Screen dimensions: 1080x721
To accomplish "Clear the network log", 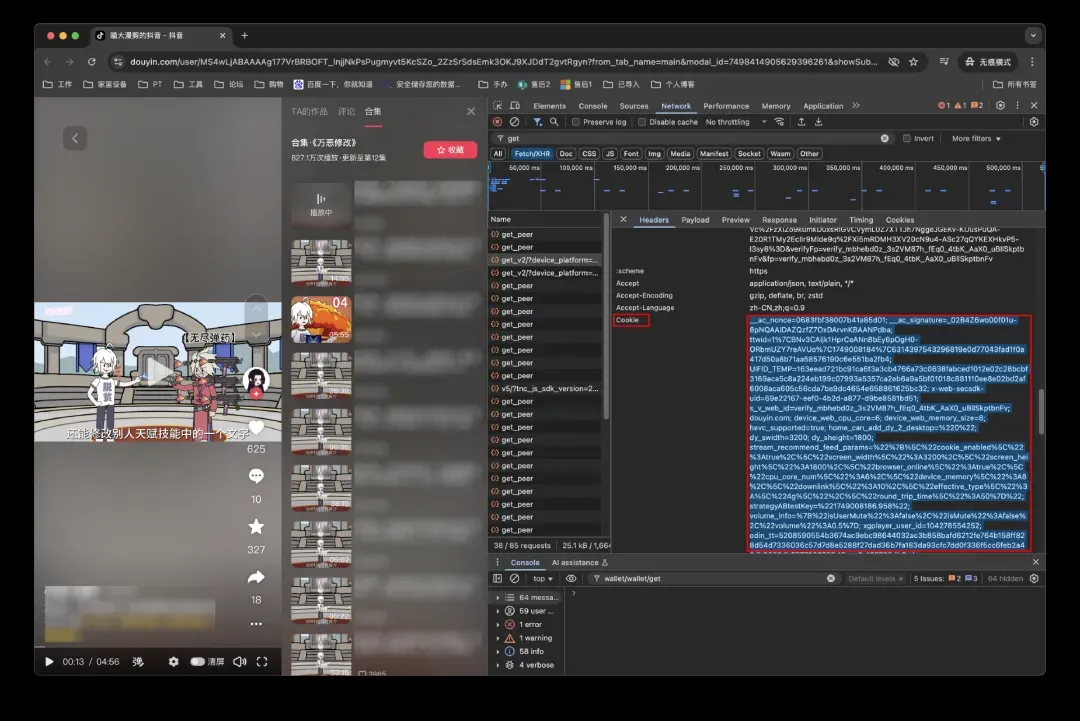I will coord(514,122).
